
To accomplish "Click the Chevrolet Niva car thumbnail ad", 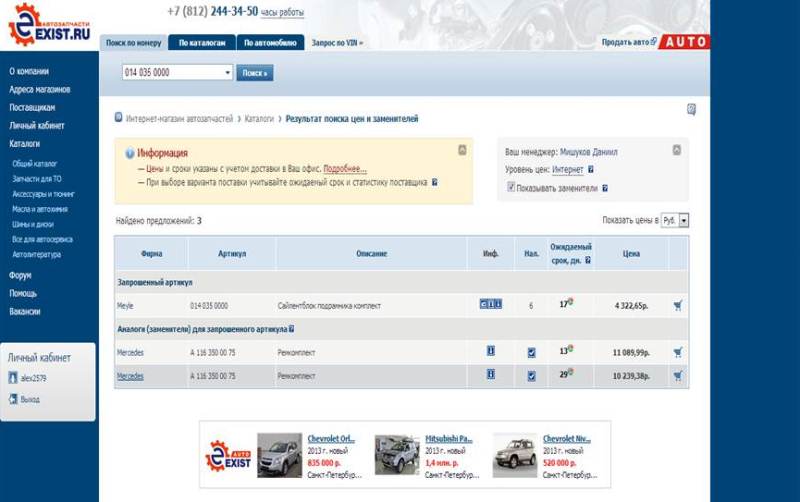I will [514, 455].
